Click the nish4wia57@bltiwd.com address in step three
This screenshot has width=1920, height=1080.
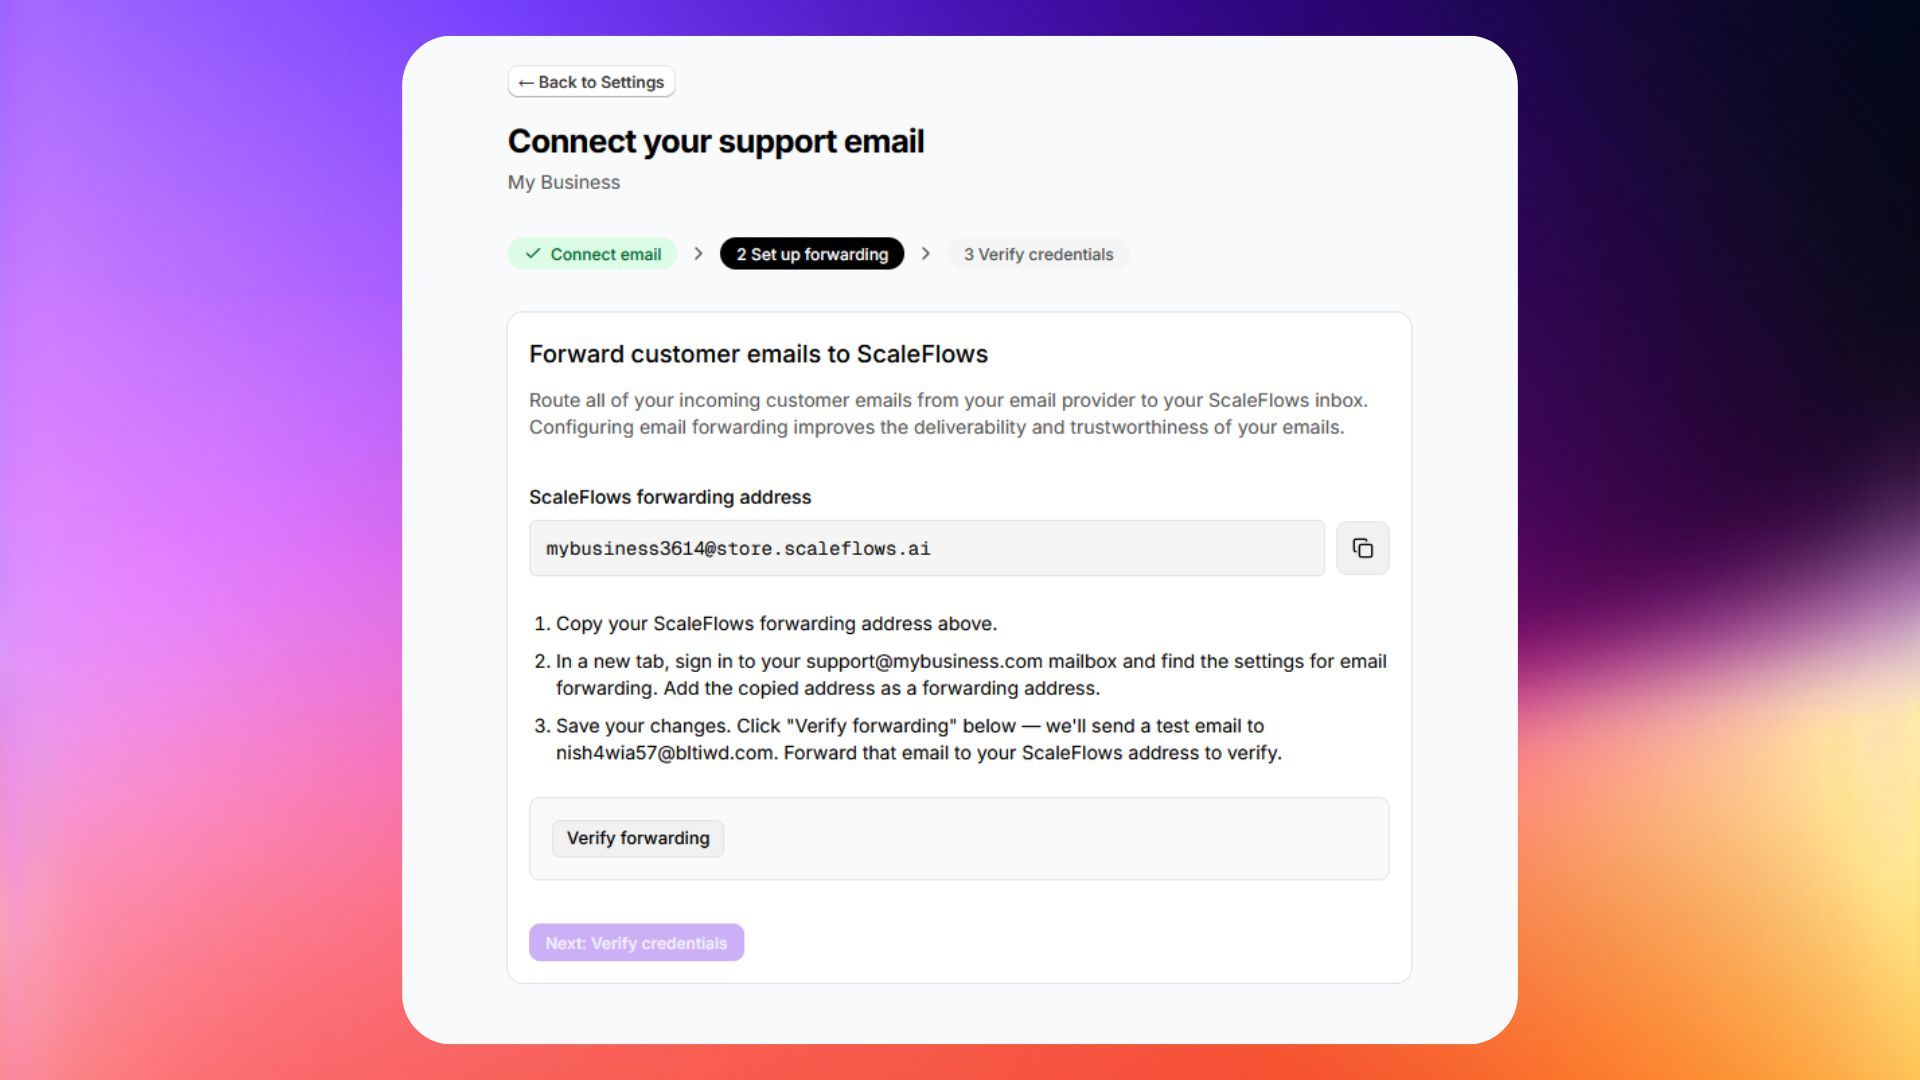pyautogui.click(x=665, y=753)
